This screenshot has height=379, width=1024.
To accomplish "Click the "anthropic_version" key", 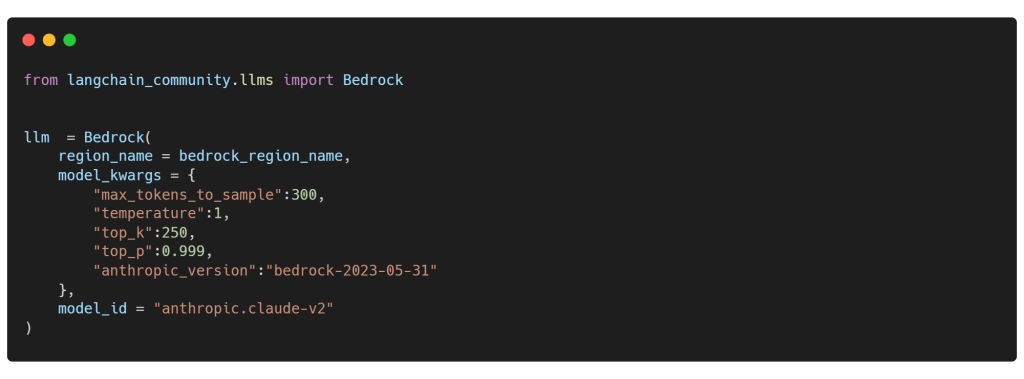I will (x=174, y=271).
